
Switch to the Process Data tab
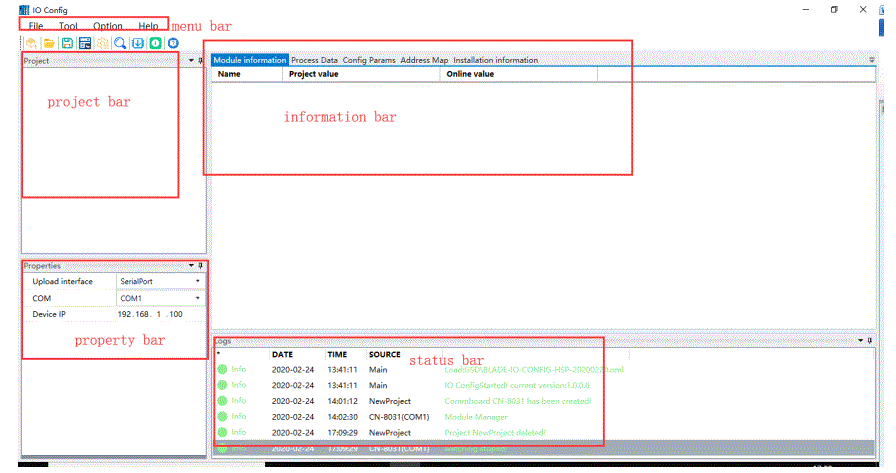tap(314, 60)
